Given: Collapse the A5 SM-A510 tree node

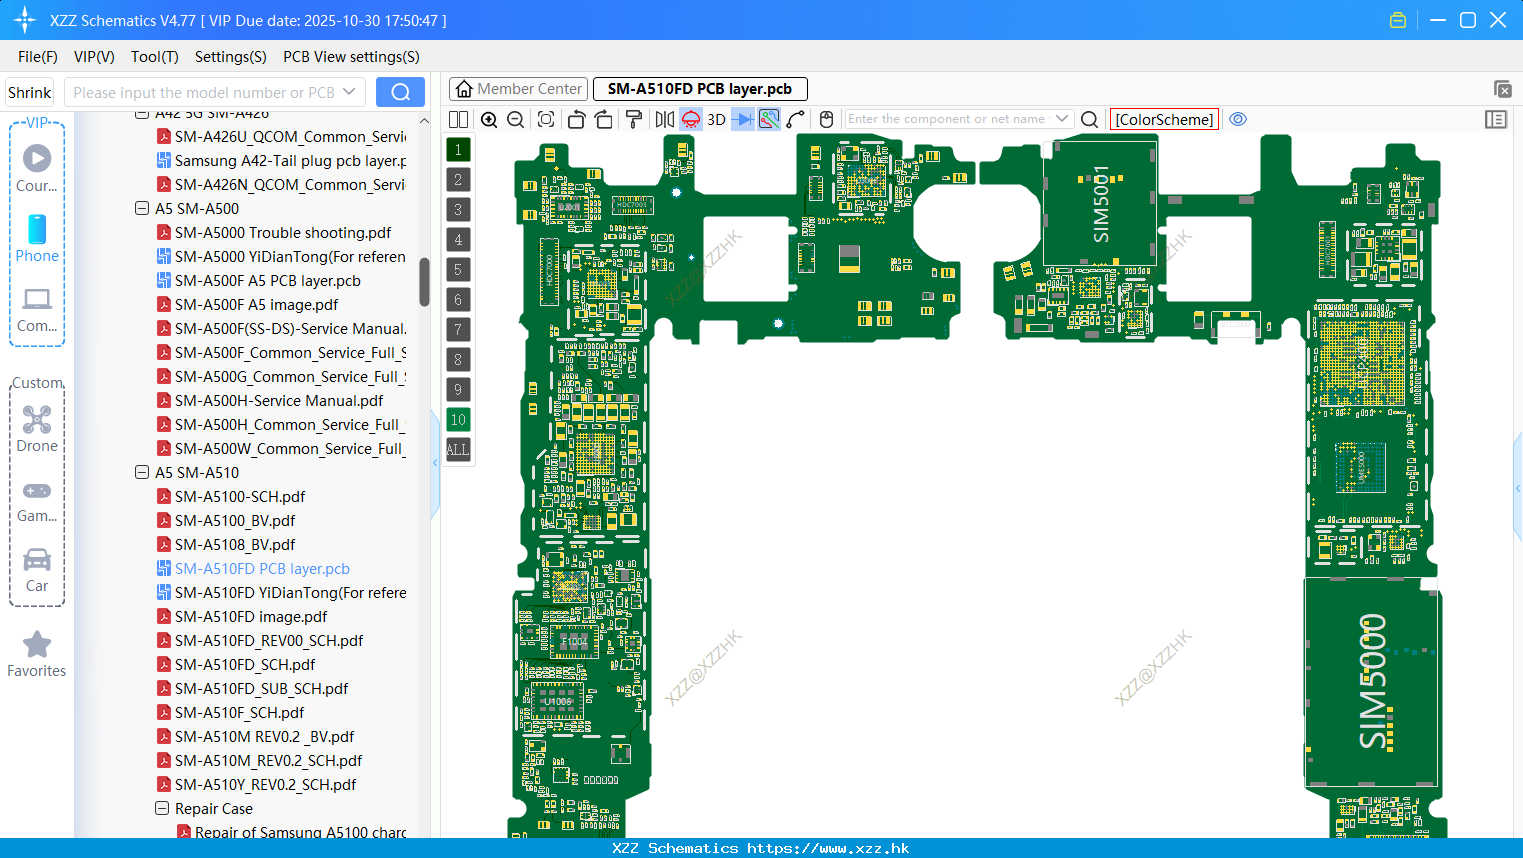Looking at the screenshot, I should pyautogui.click(x=142, y=472).
